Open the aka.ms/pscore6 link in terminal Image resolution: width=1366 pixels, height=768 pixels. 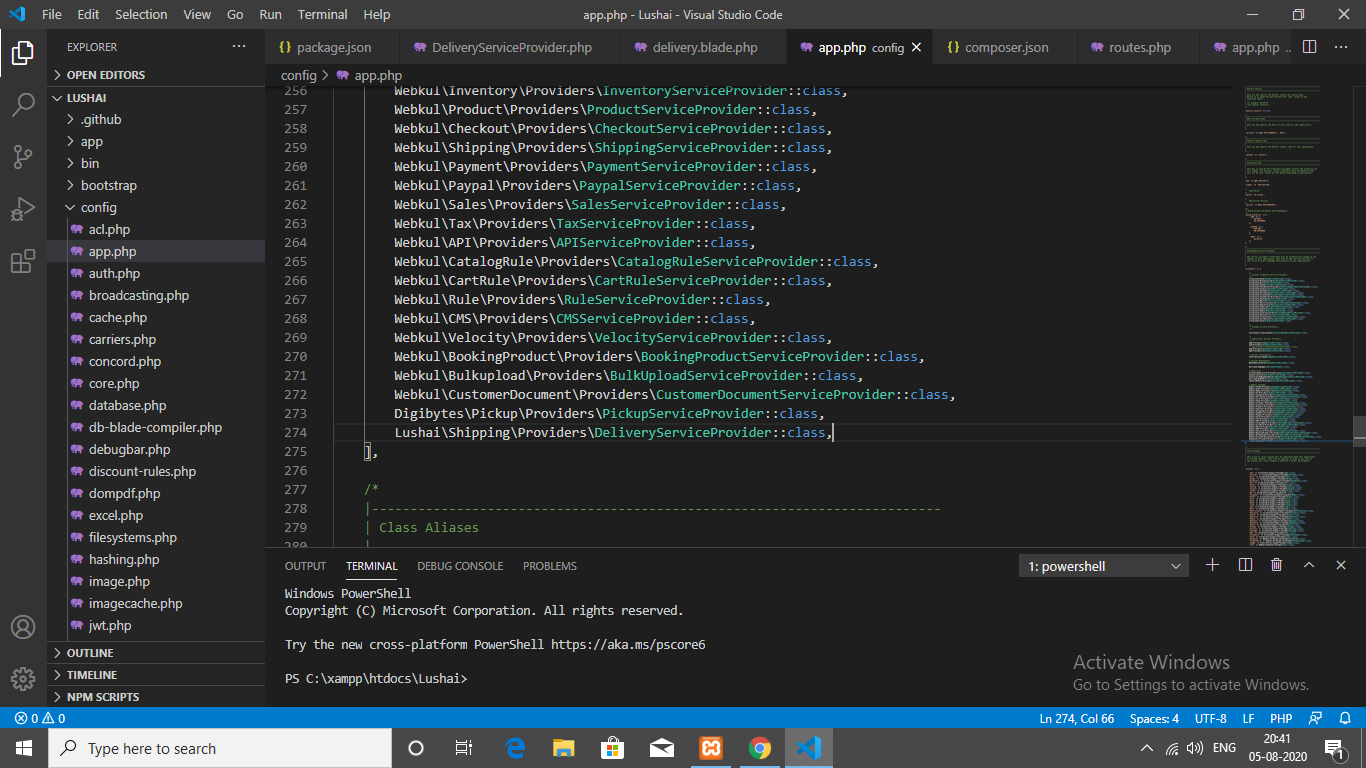pyautogui.click(x=628, y=645)
